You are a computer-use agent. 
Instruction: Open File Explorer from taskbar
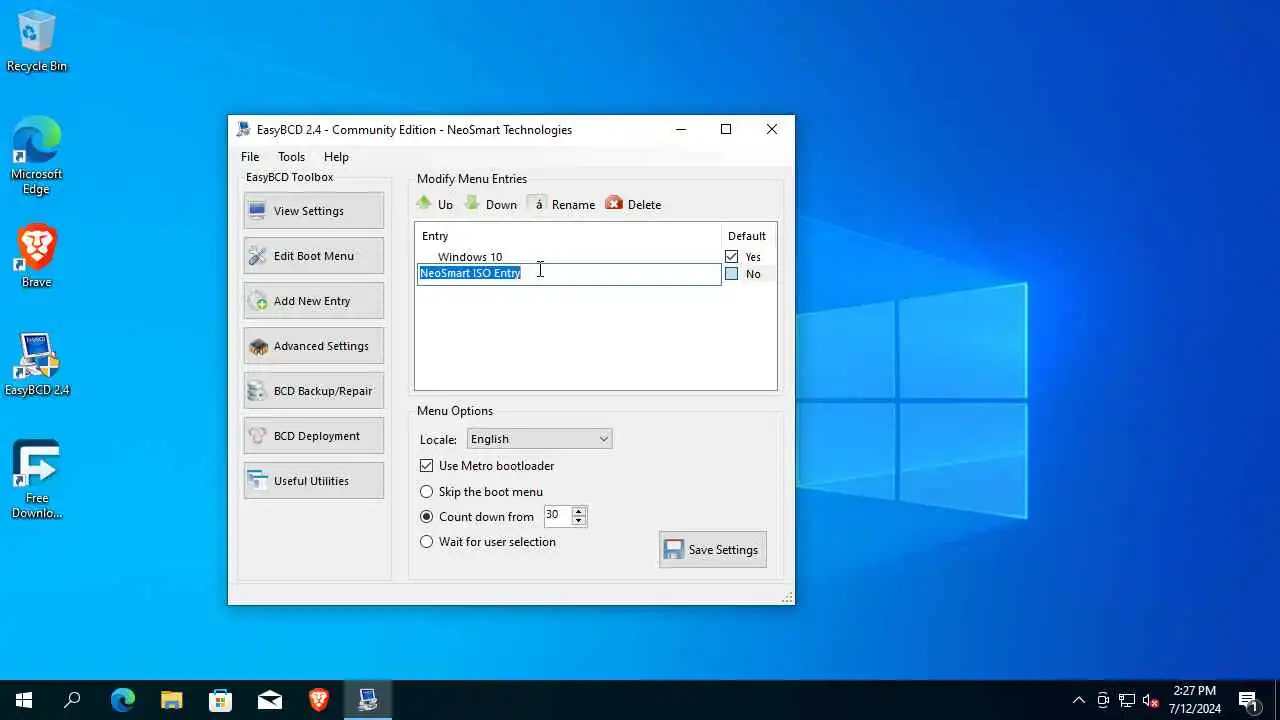171,700
